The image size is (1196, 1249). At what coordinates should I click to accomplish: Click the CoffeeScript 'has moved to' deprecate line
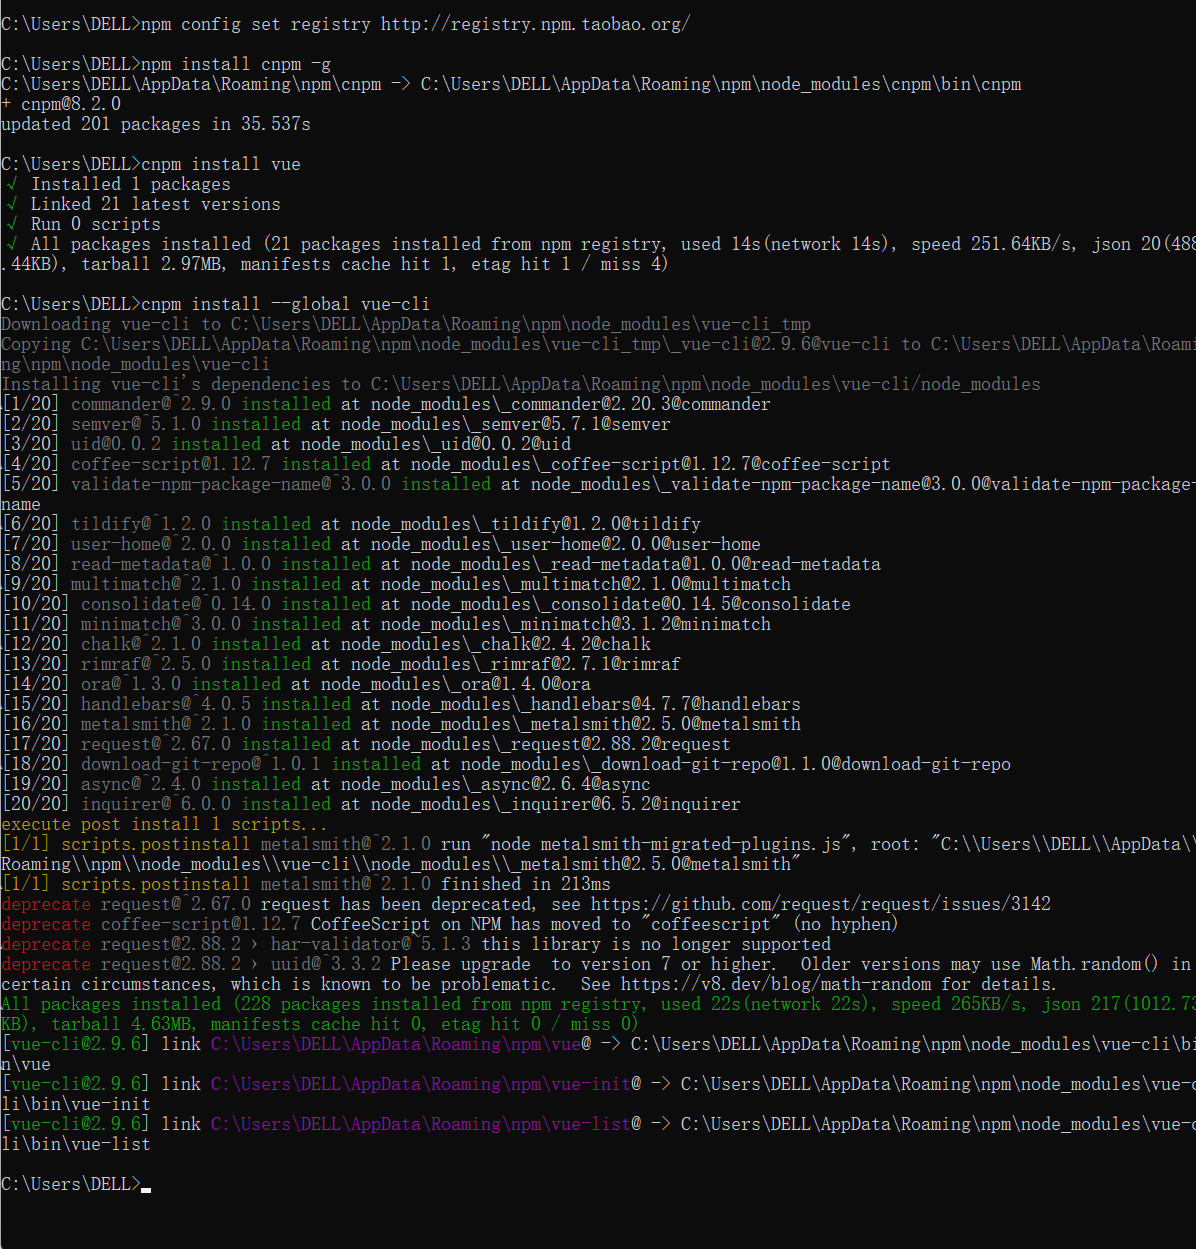click(x=450, y=924)
